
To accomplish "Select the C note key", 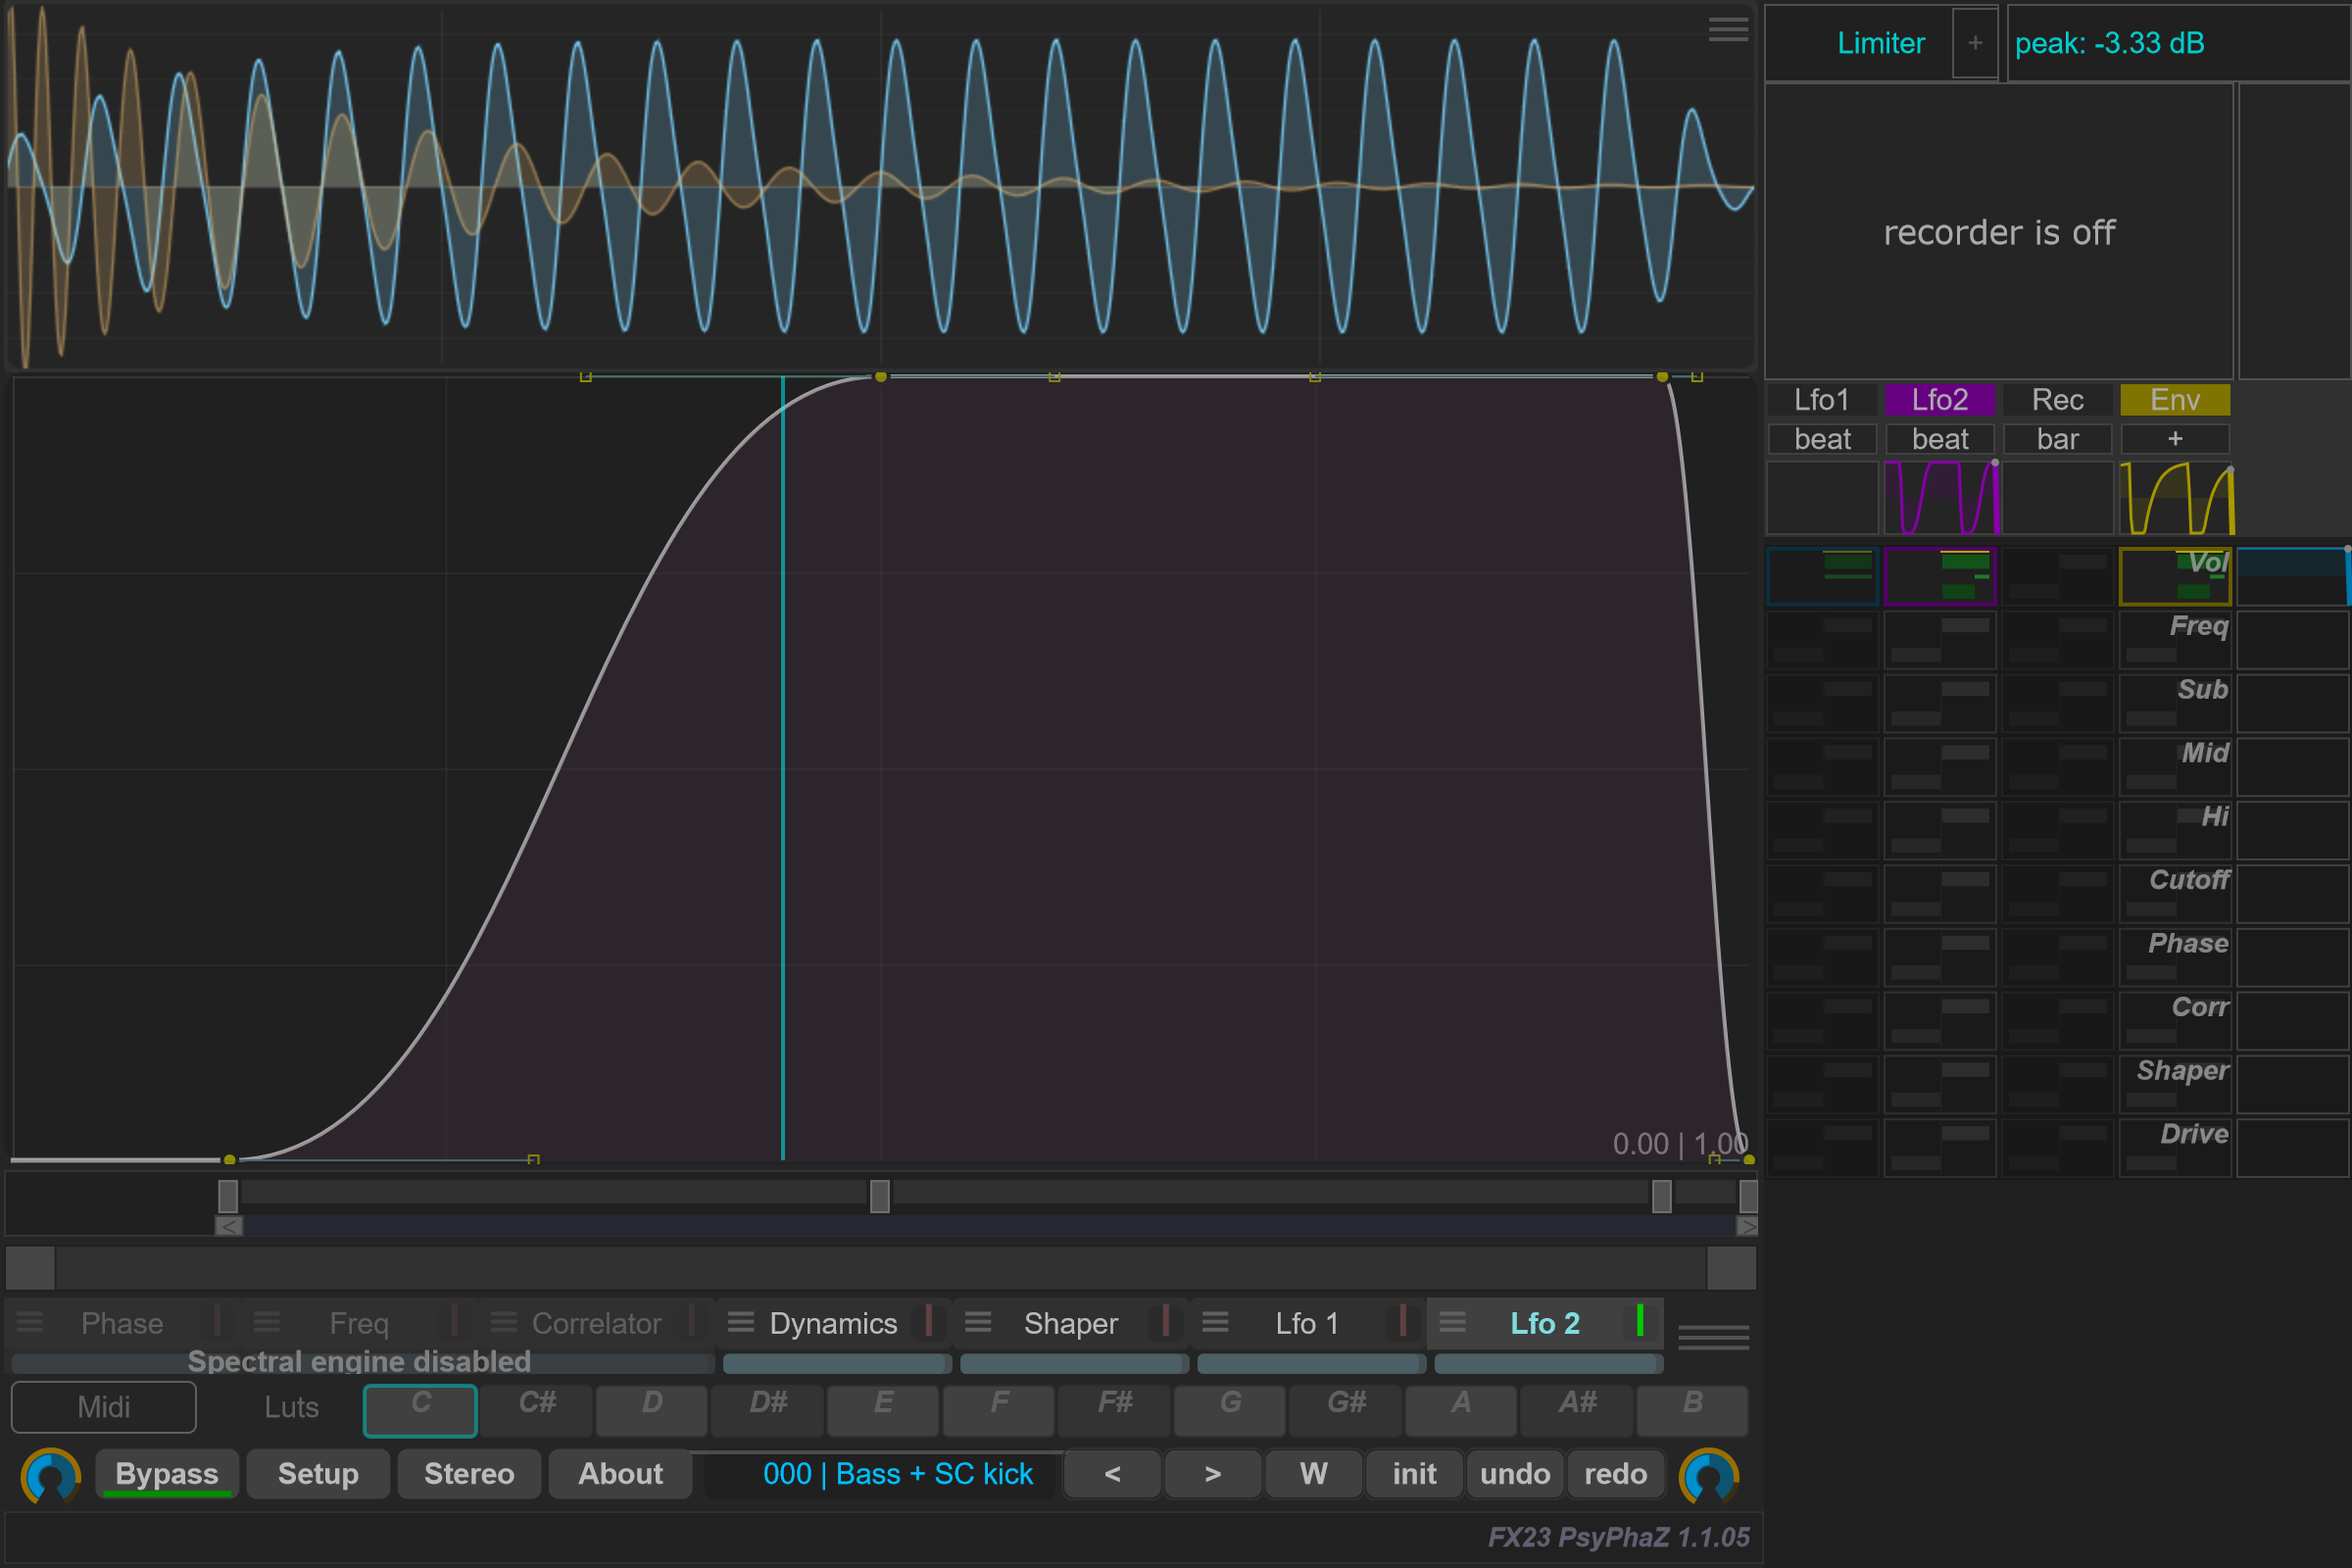I will point(420,1410).
